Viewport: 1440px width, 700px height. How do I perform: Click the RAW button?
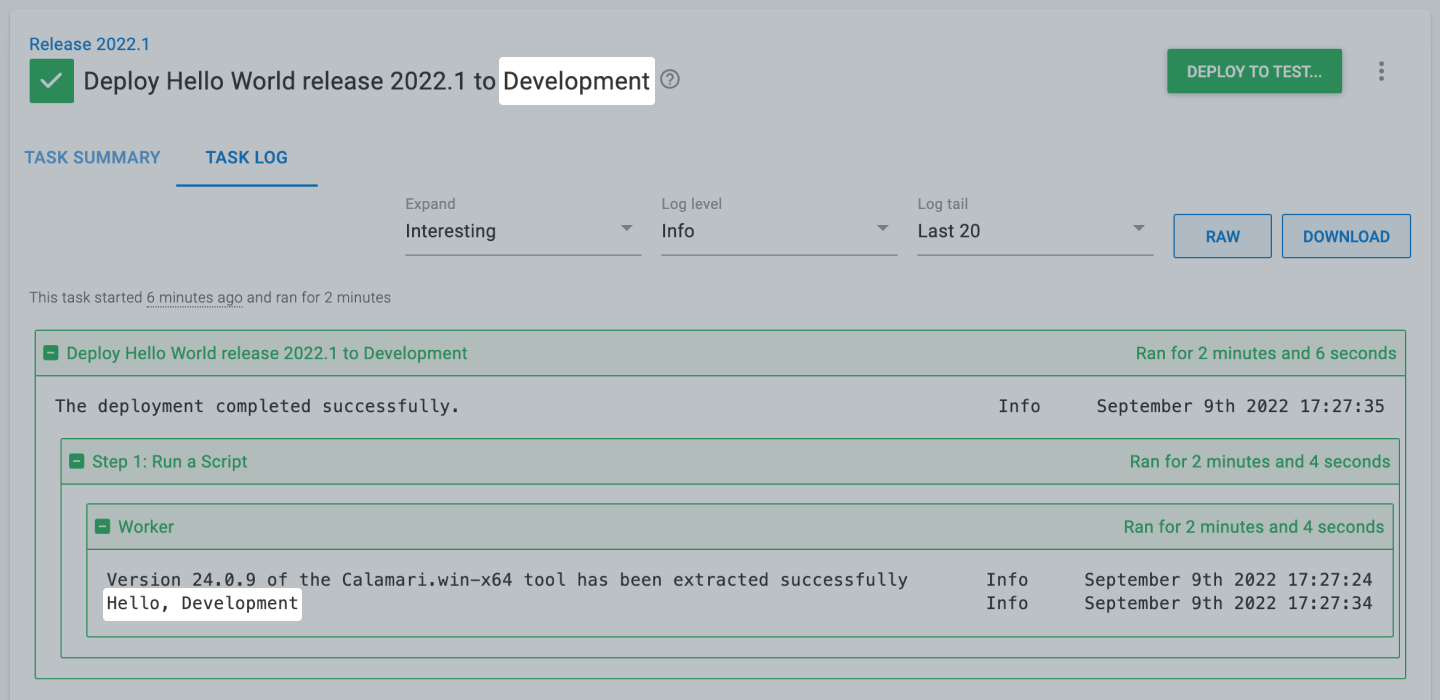click(x=1222, y=236)
